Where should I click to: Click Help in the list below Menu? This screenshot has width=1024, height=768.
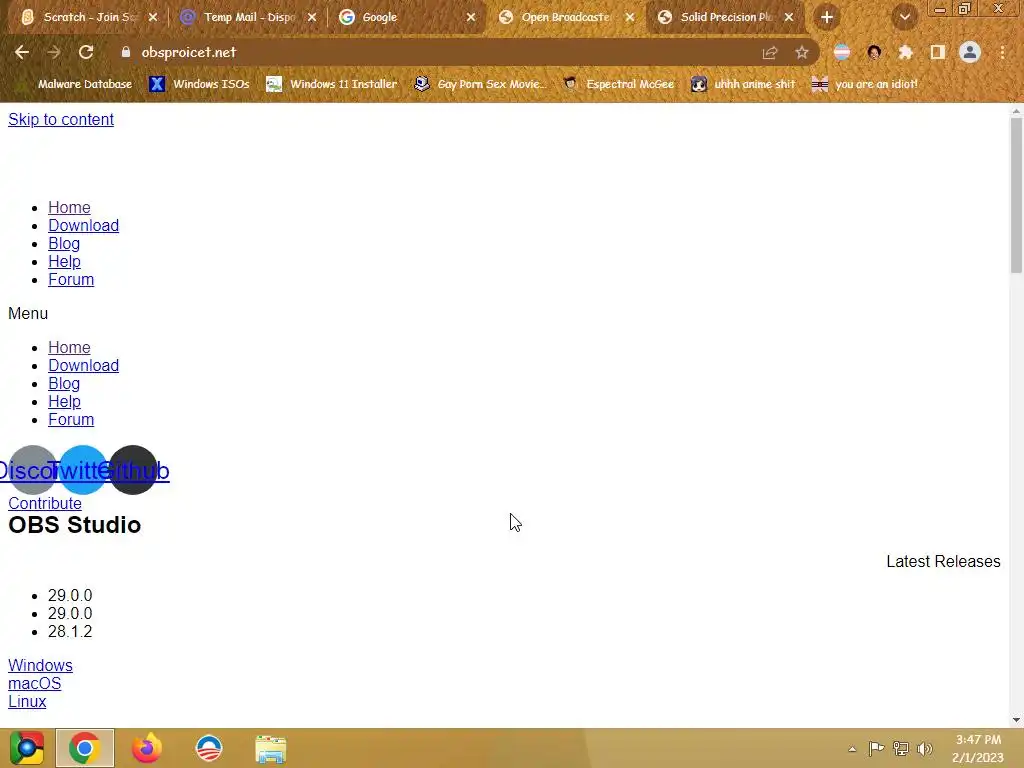tap(65, 402)
